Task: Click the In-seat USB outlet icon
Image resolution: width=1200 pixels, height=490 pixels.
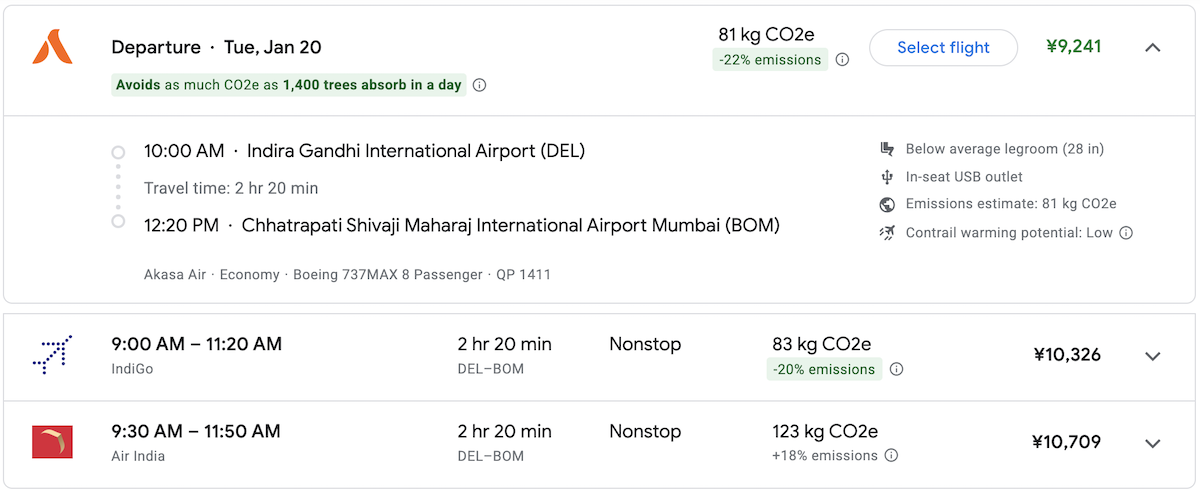Action: coord(886,177)
